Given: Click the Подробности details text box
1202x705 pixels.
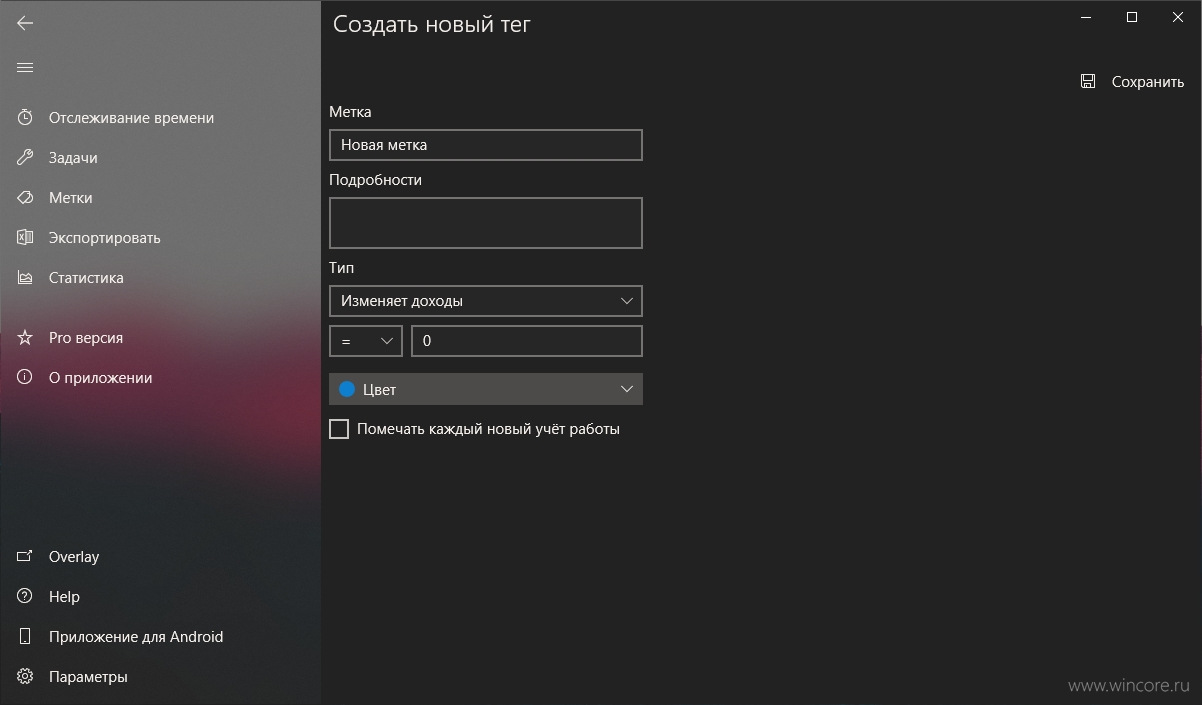Looking at the screenshot, I should tap(486, 223).
